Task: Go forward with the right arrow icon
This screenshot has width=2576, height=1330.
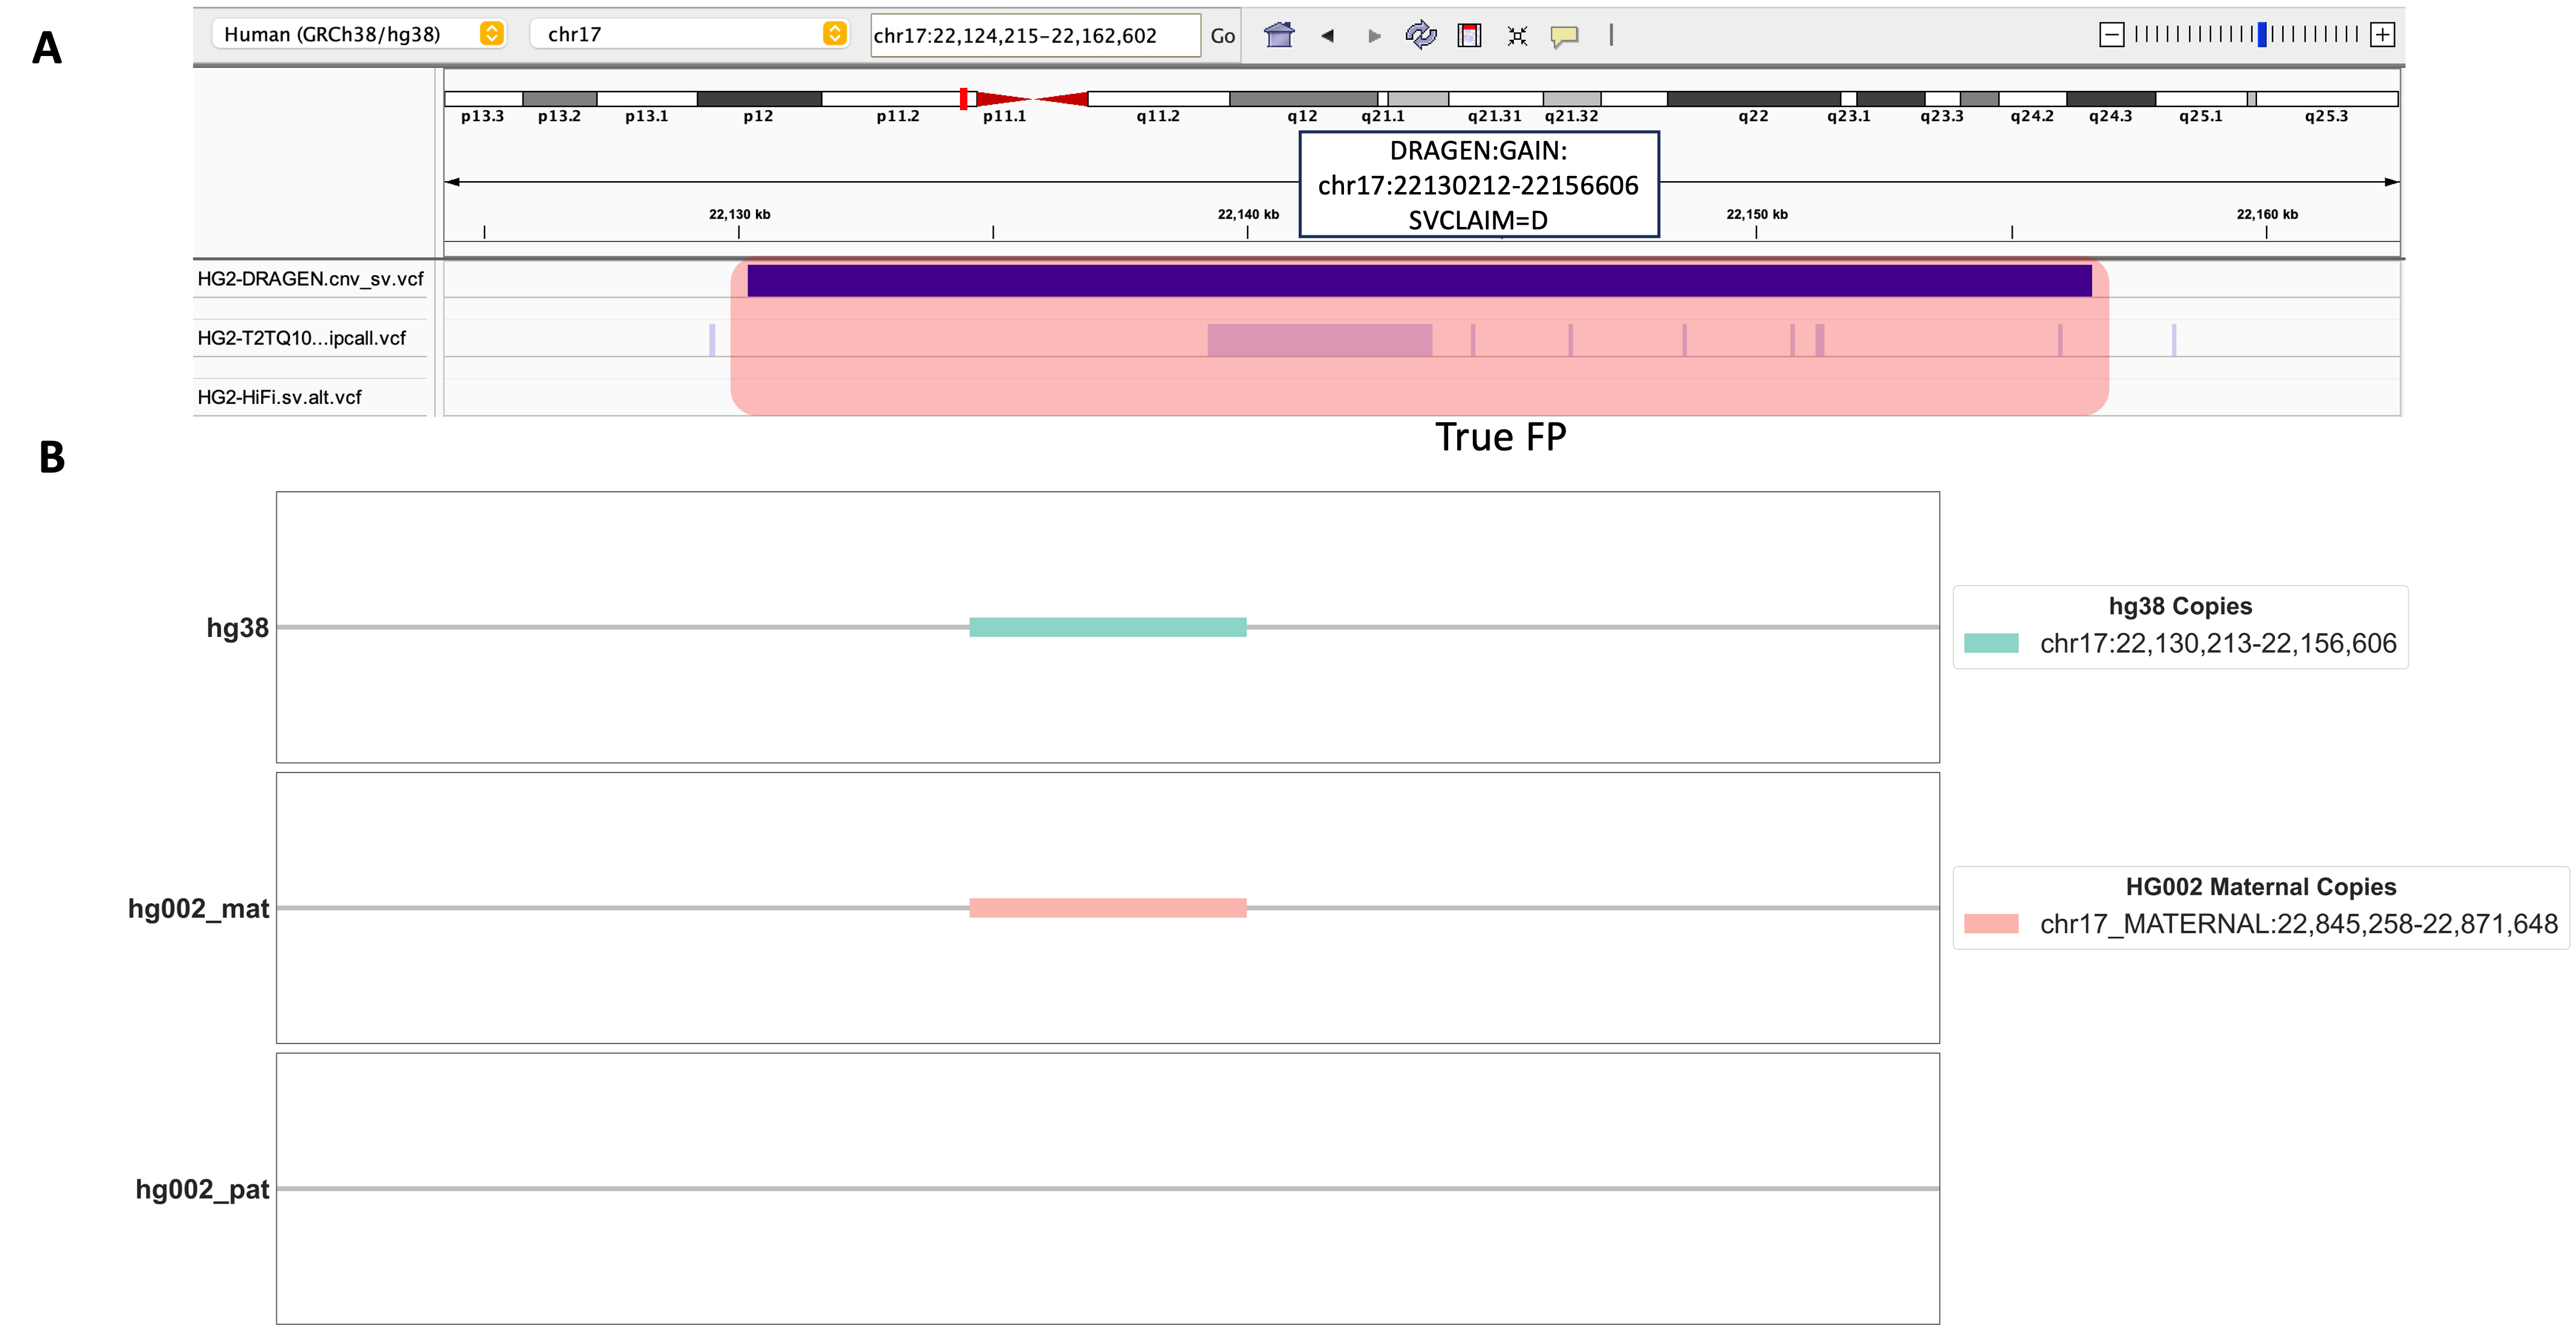Action: 1374,36
